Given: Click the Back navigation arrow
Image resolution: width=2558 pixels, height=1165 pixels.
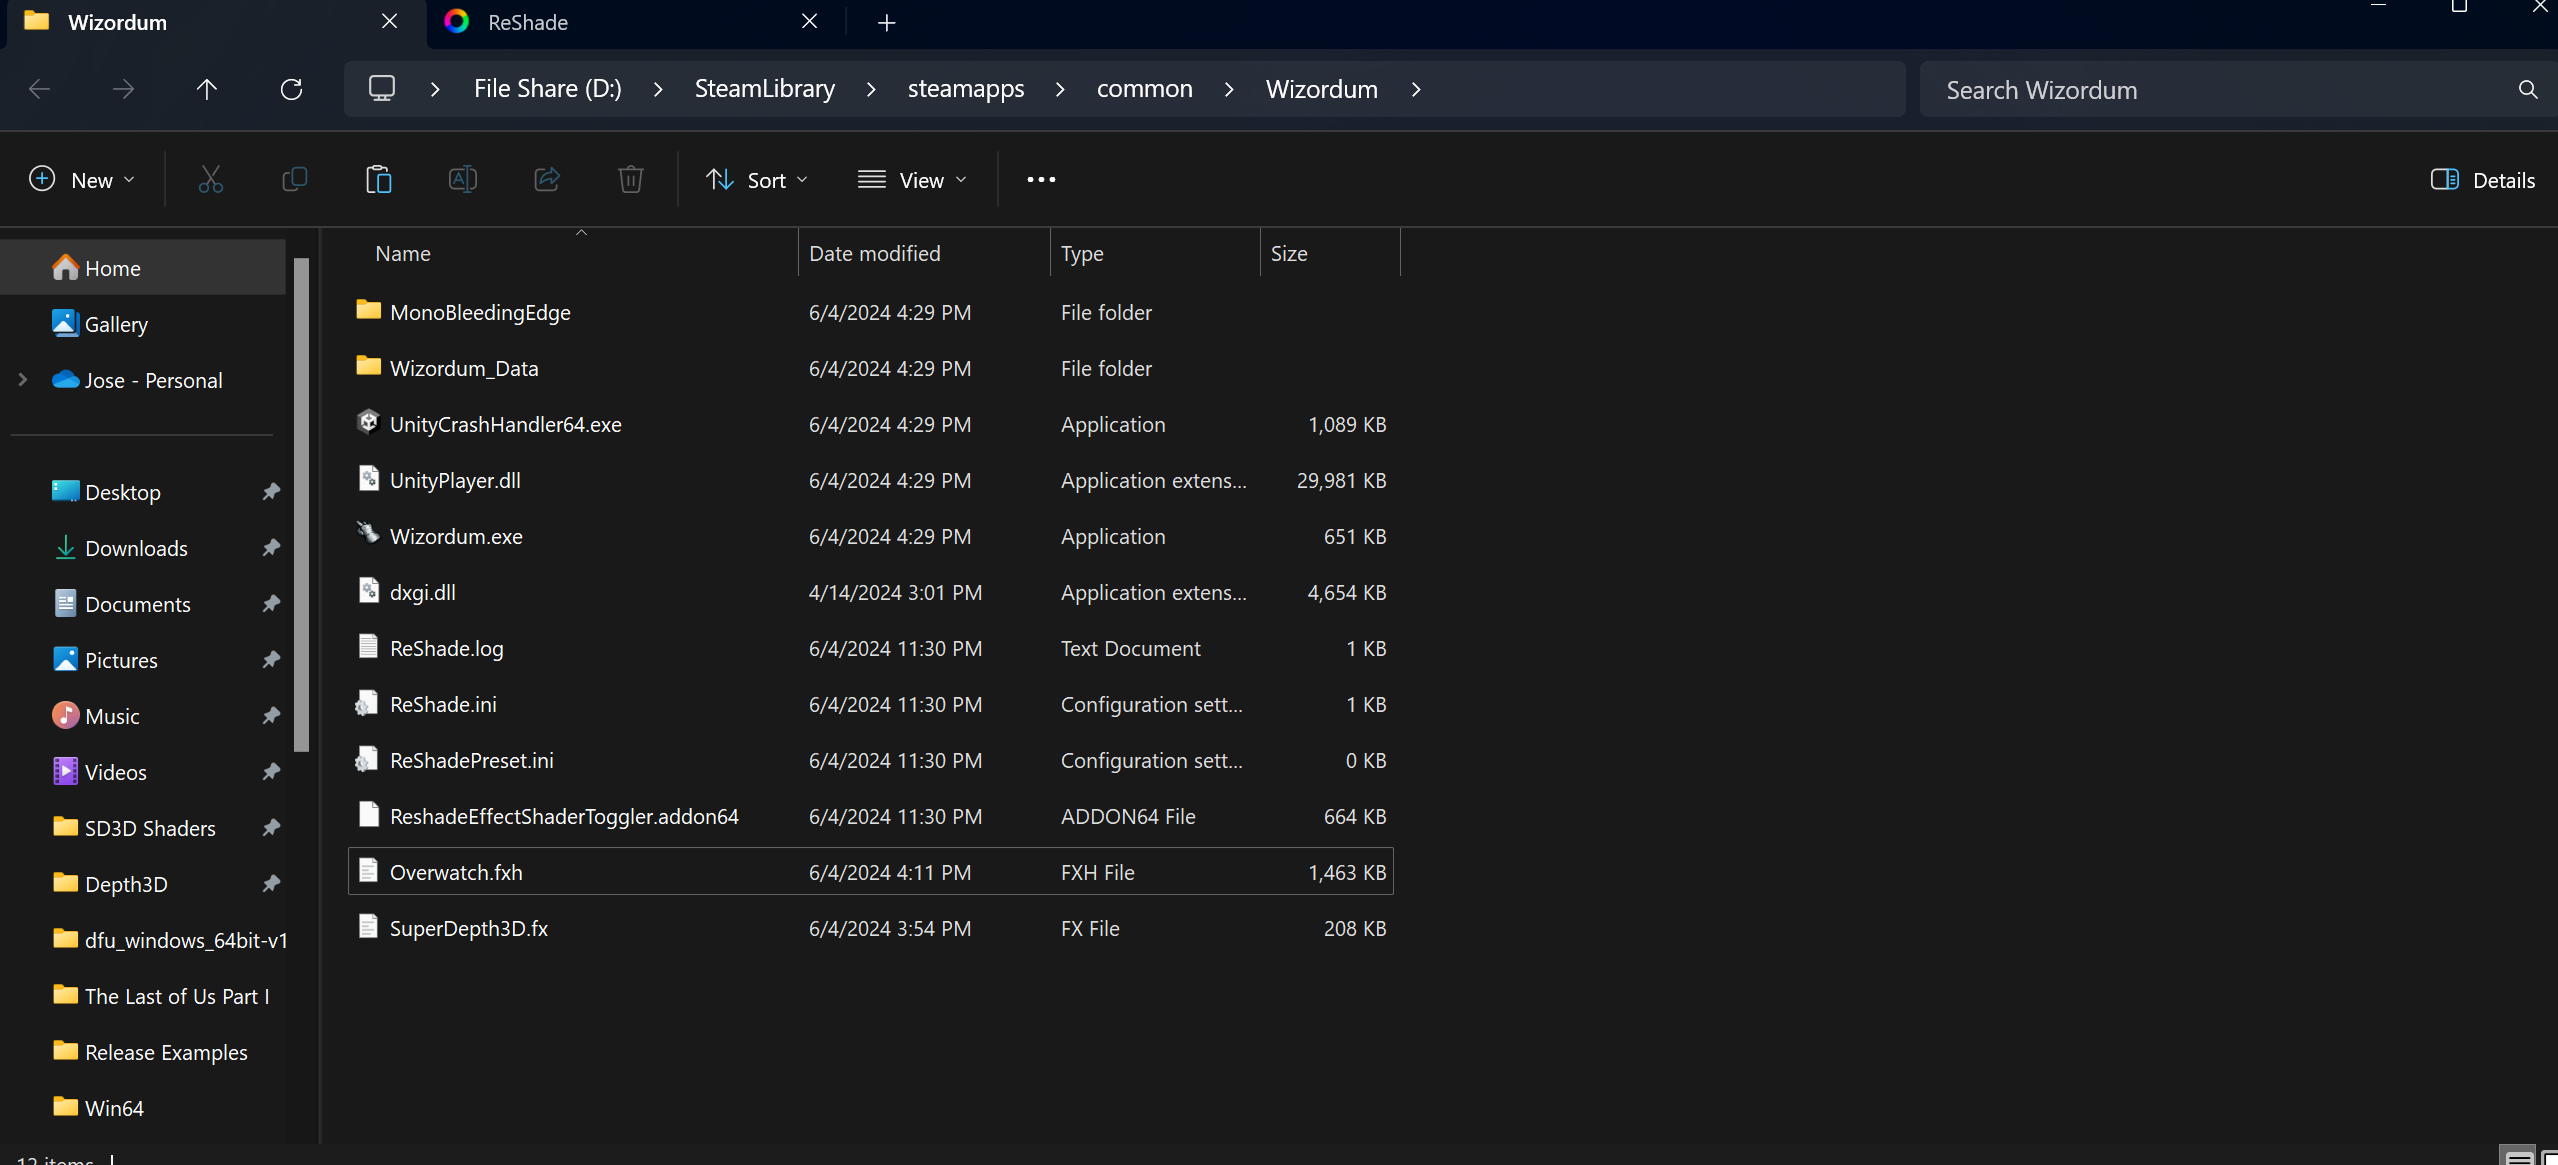Looking at the screenshot, I should [39, 90].
